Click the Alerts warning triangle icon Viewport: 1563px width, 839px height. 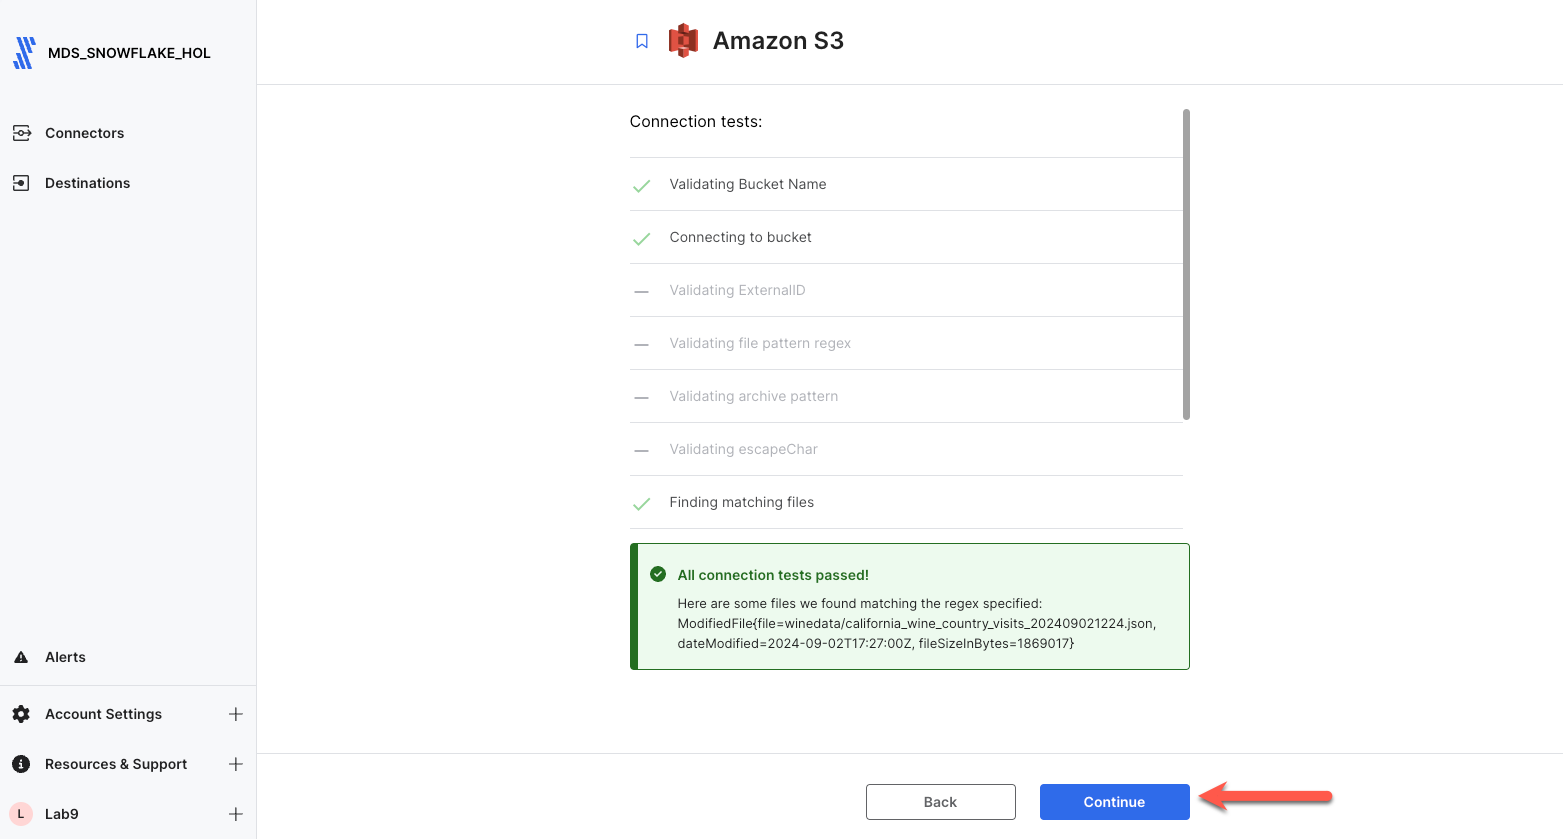(21, 657)
